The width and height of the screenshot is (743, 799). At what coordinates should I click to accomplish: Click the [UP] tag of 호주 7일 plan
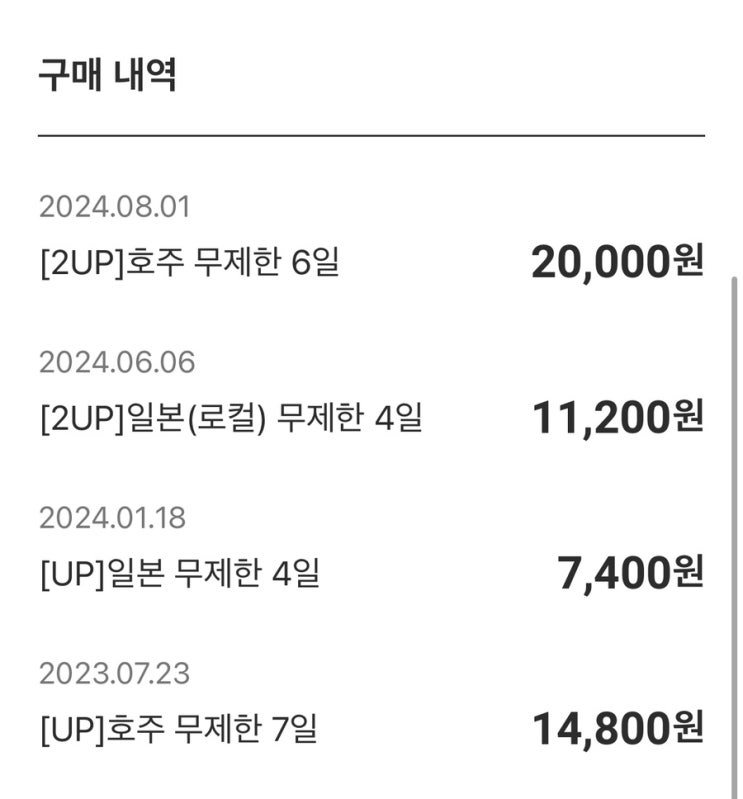pyautogui.click(x=72, y=729)
